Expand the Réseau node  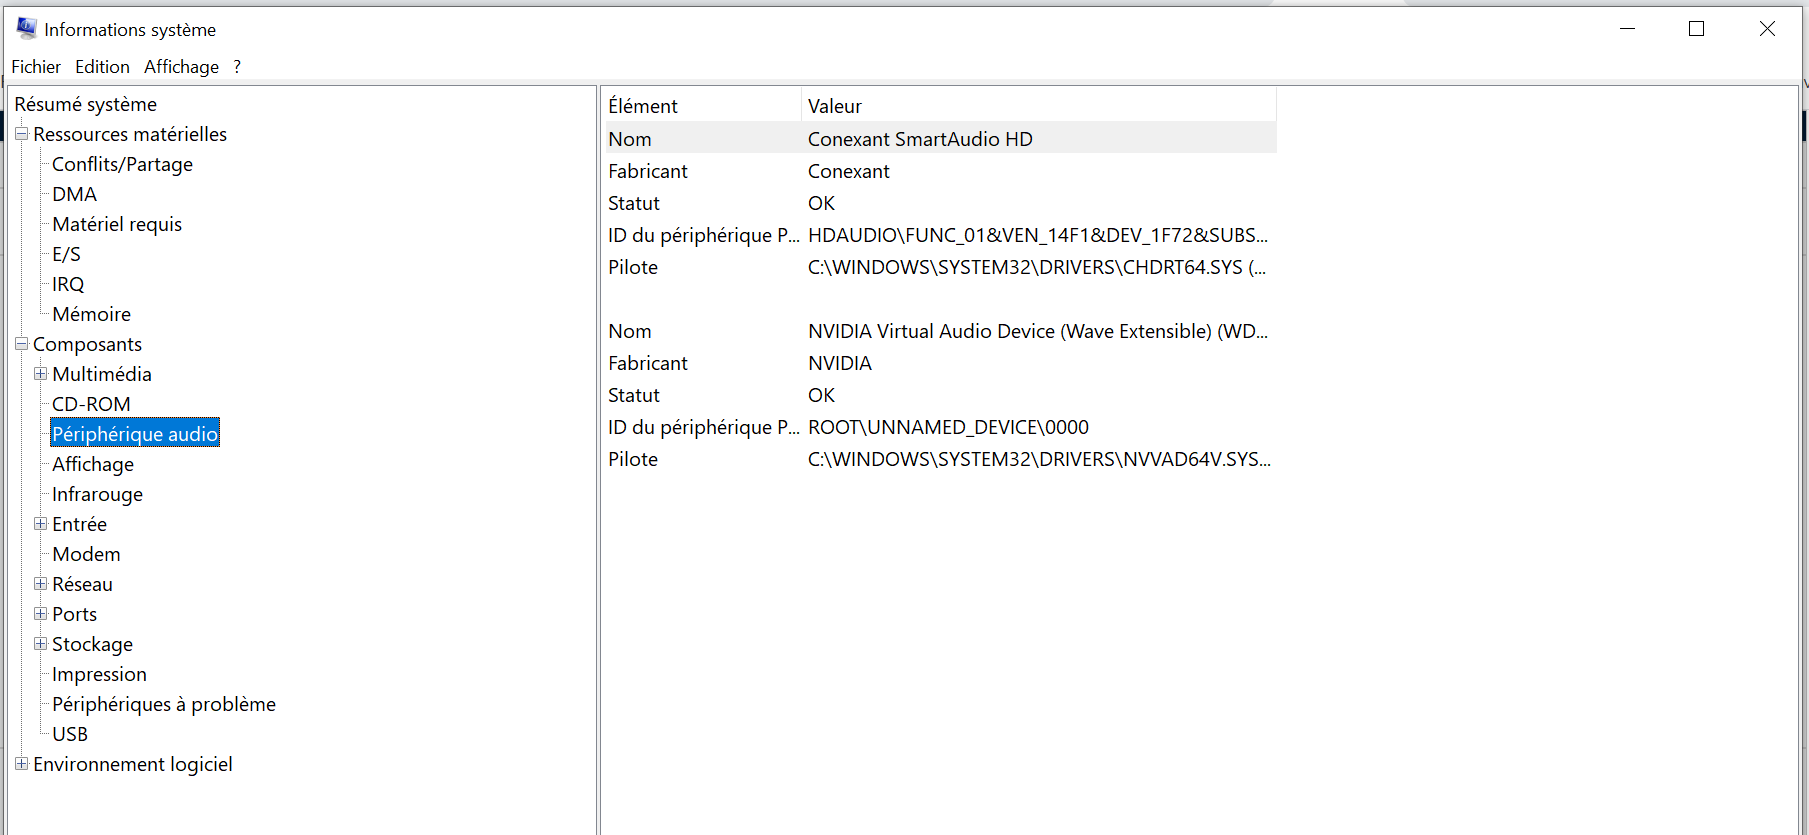pyautogui.click(x=41, y=584)
